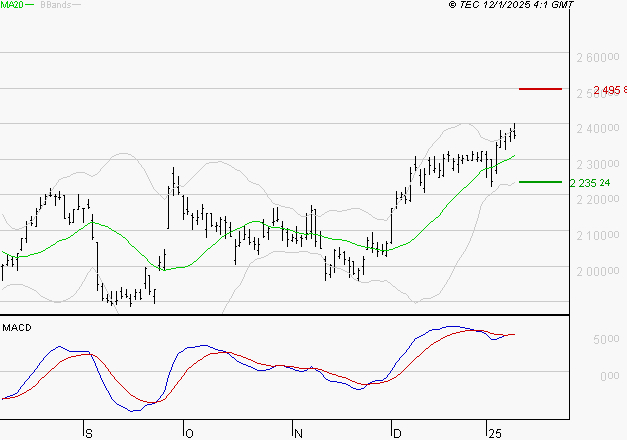Click the 25 year marker on time axis
The width and height of the screenshot is (627, 440).
pyautogui.click(x=494, y=432)
